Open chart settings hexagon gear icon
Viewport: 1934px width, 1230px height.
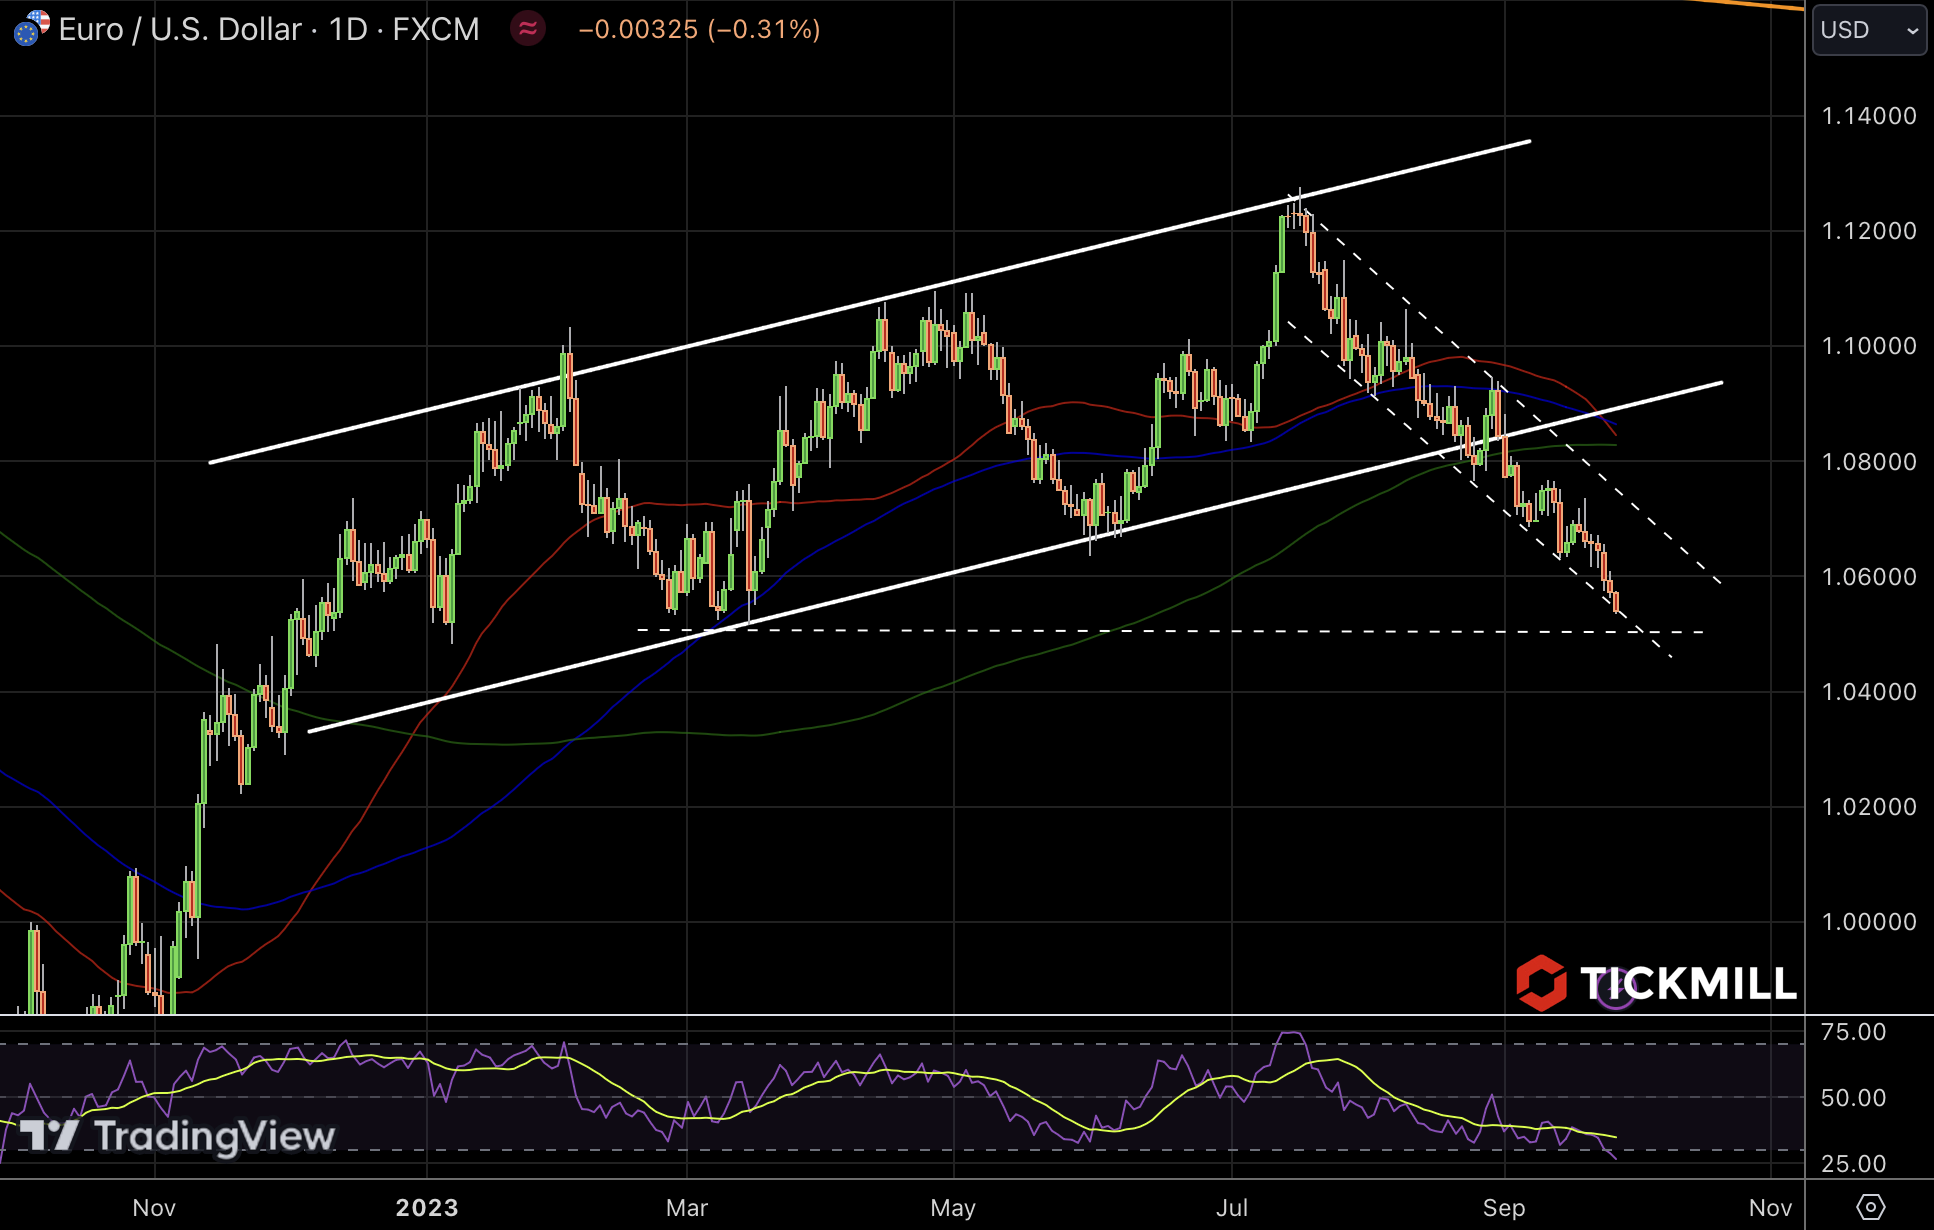[1870, 1207]
